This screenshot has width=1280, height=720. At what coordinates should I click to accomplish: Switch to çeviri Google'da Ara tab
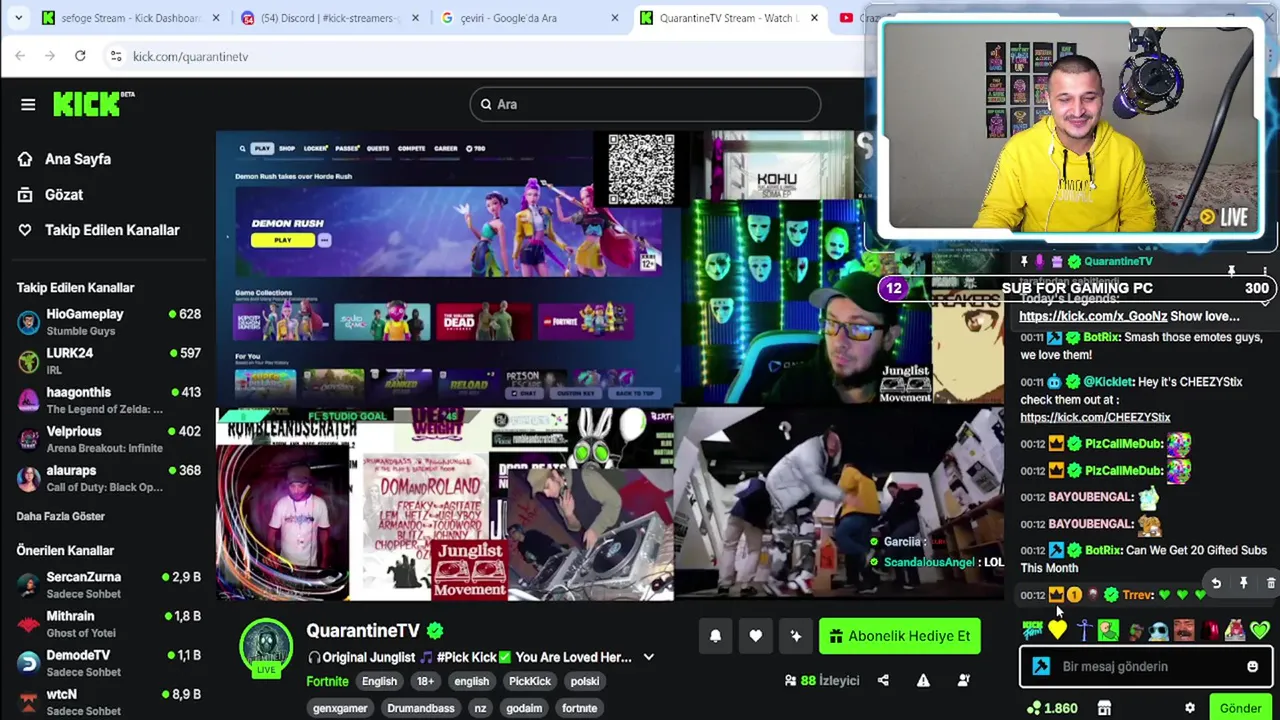pyautogui.click(x=530, y=18)
